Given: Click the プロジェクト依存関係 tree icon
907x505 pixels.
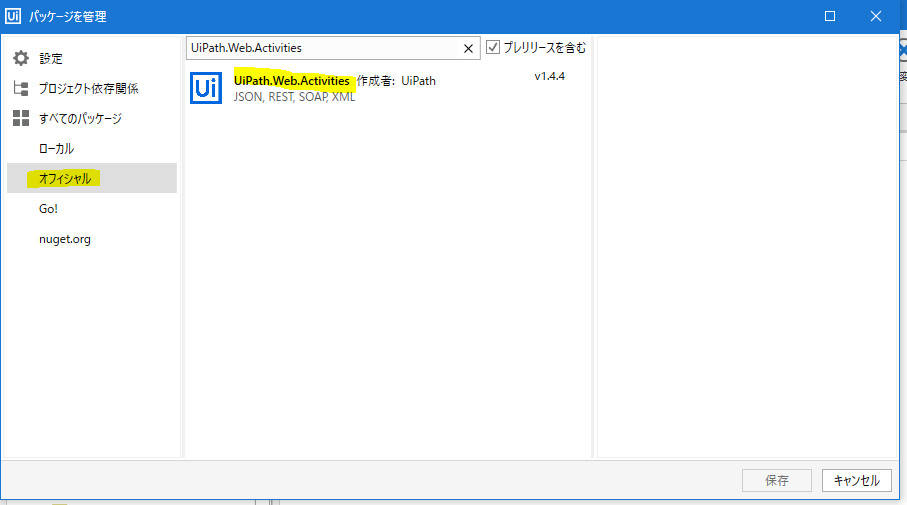Looking at the screenshot, I should pos(21,88).
